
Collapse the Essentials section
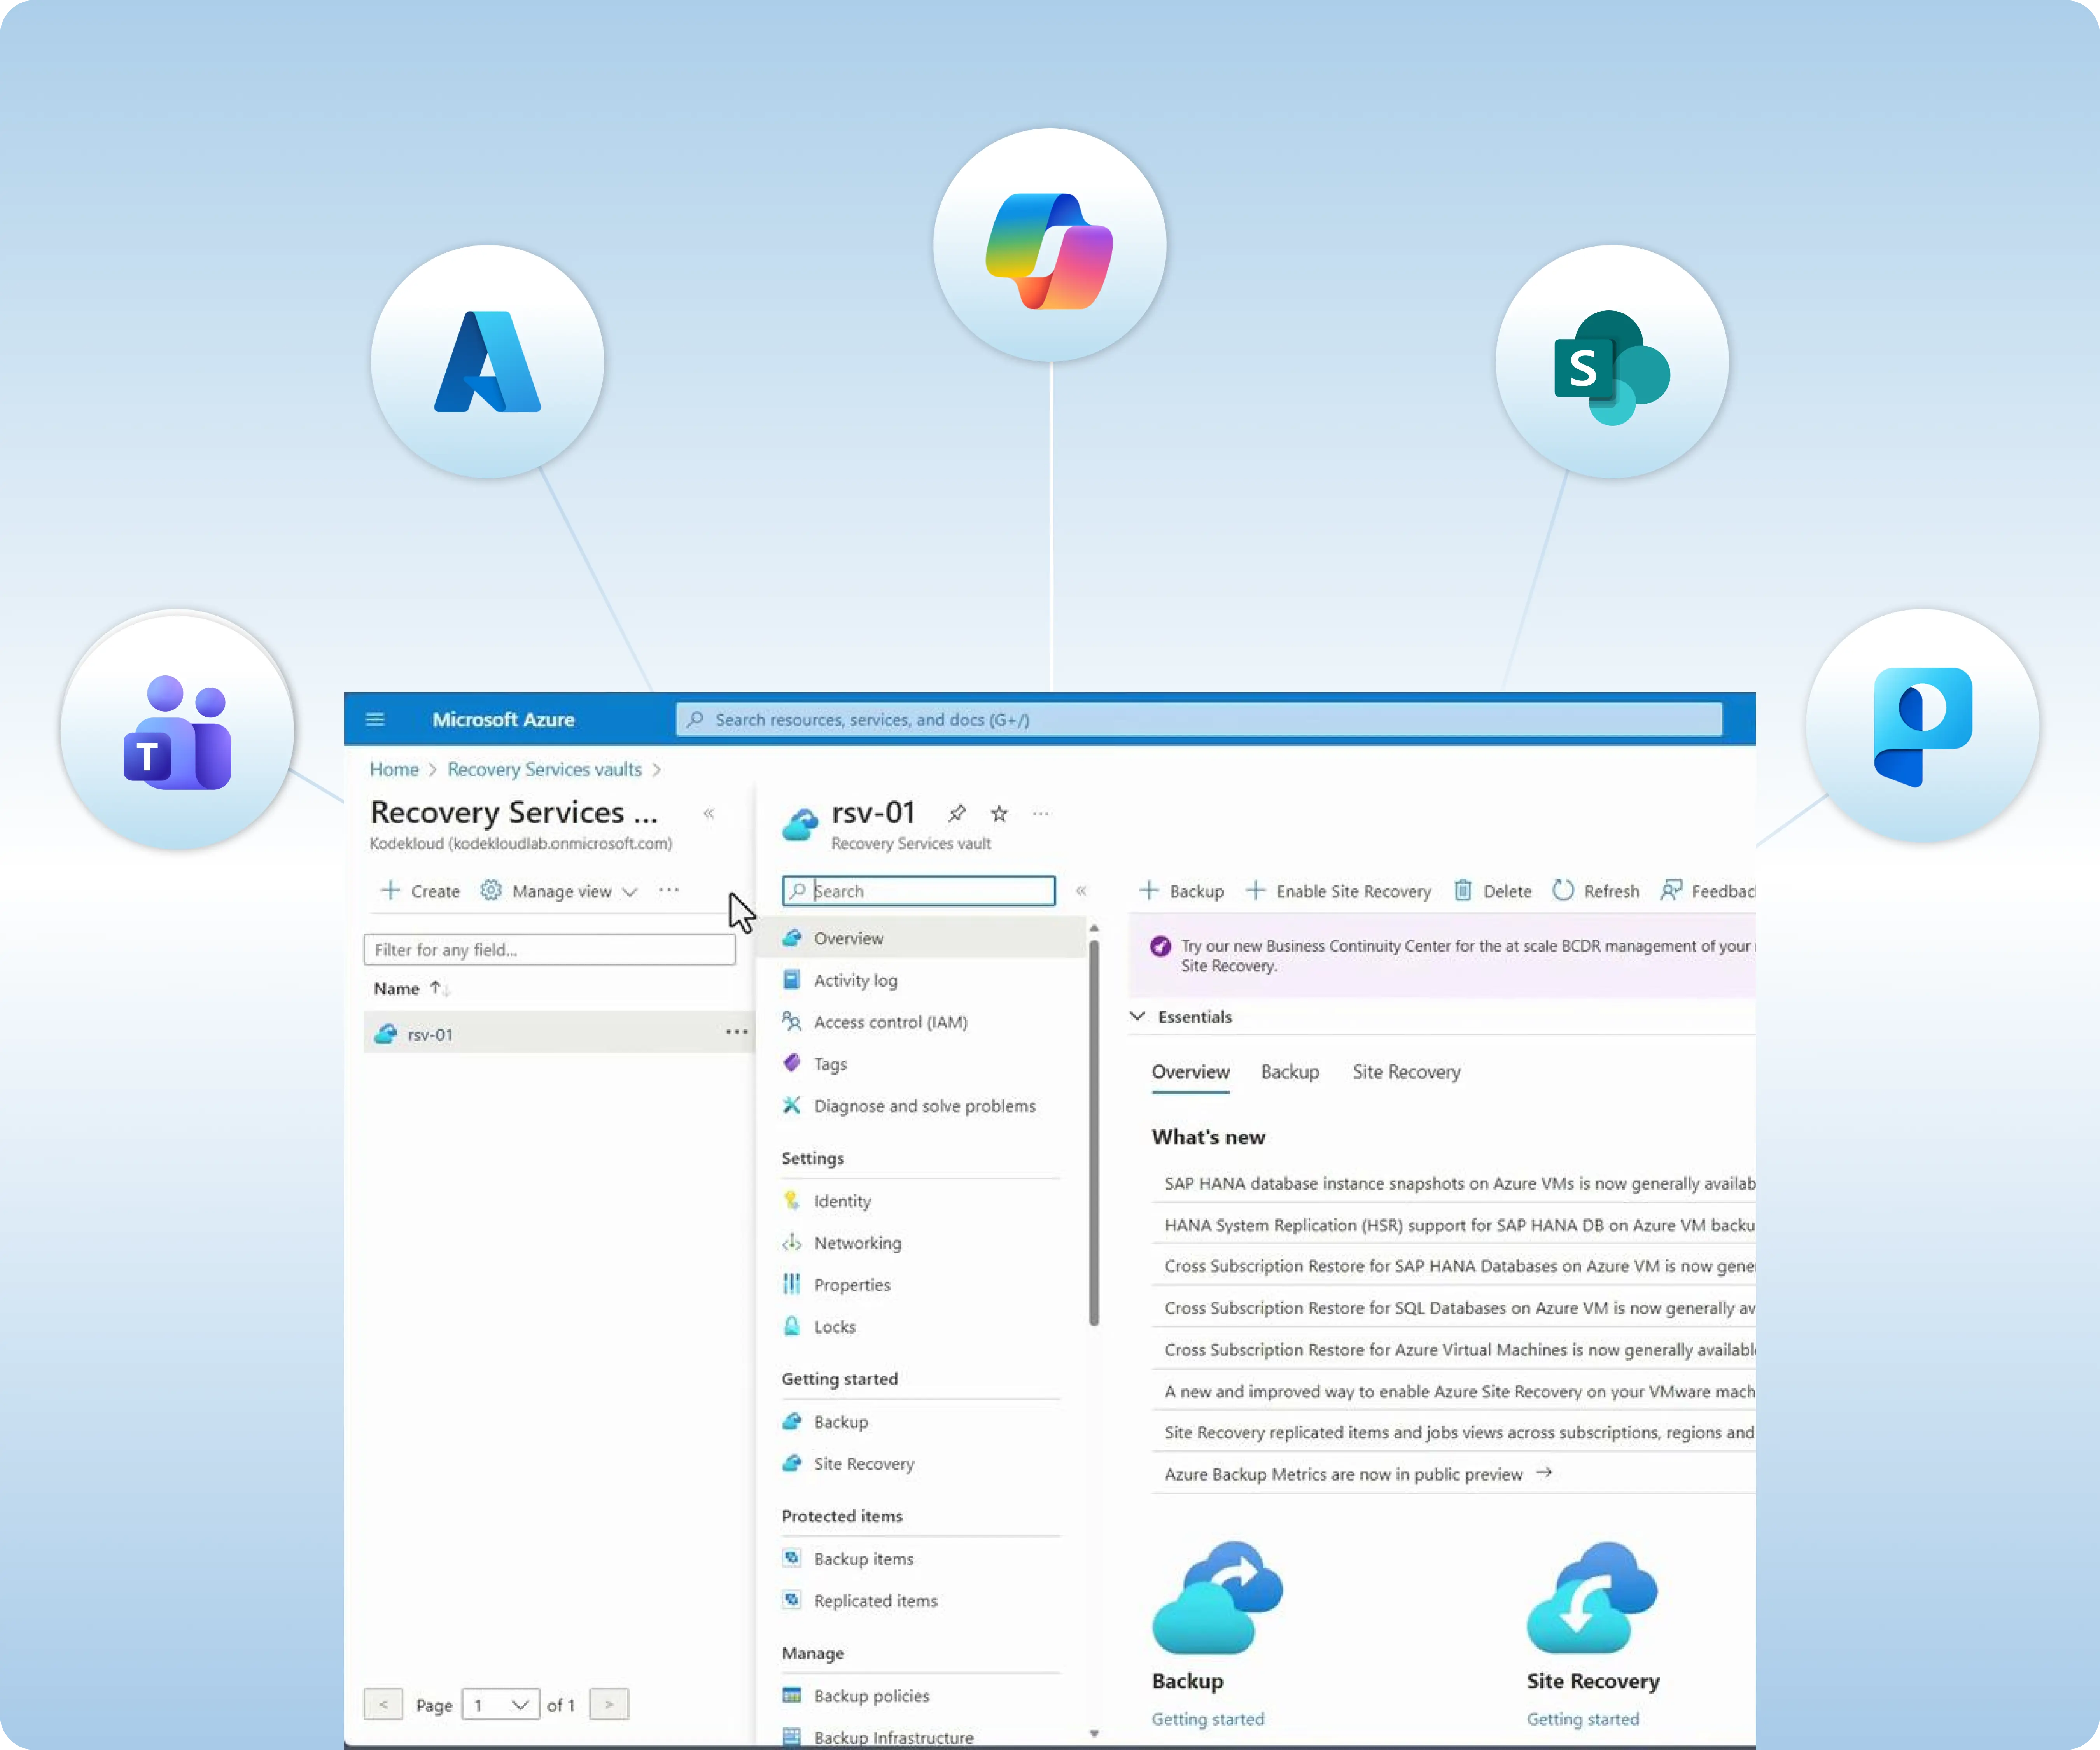[1138, 1016]
